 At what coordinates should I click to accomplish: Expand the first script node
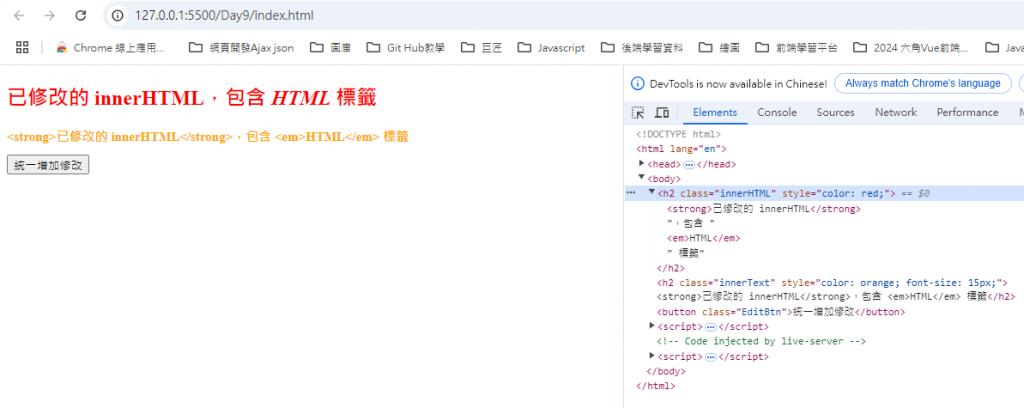point(652,326)
